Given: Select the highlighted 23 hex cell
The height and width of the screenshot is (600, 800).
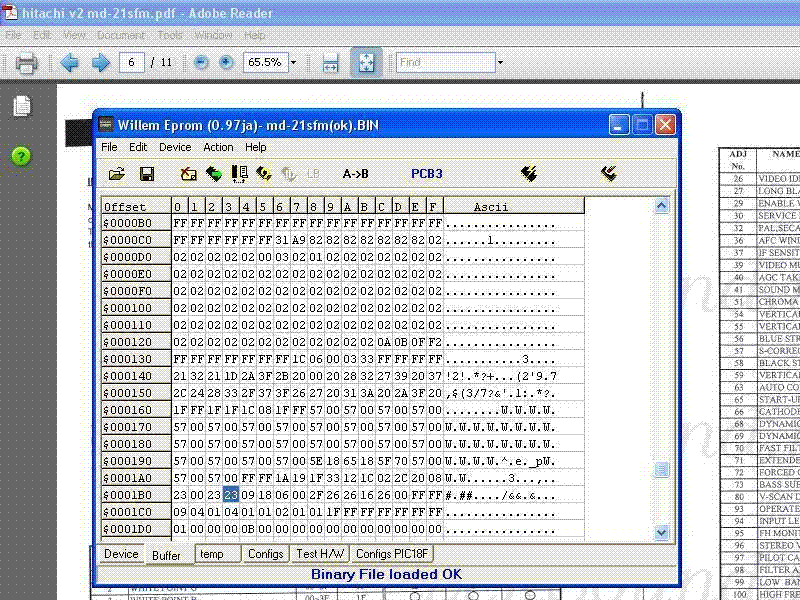Looking at the screenshot, I should pos(231,495).
